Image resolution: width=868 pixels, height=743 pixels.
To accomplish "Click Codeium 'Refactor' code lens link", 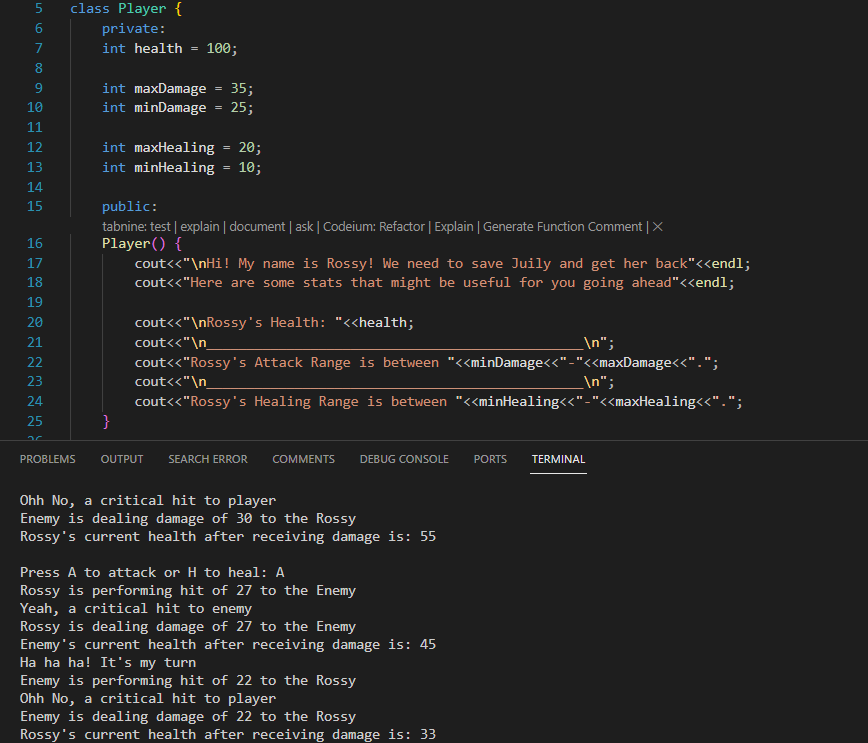I will (401, 226).
